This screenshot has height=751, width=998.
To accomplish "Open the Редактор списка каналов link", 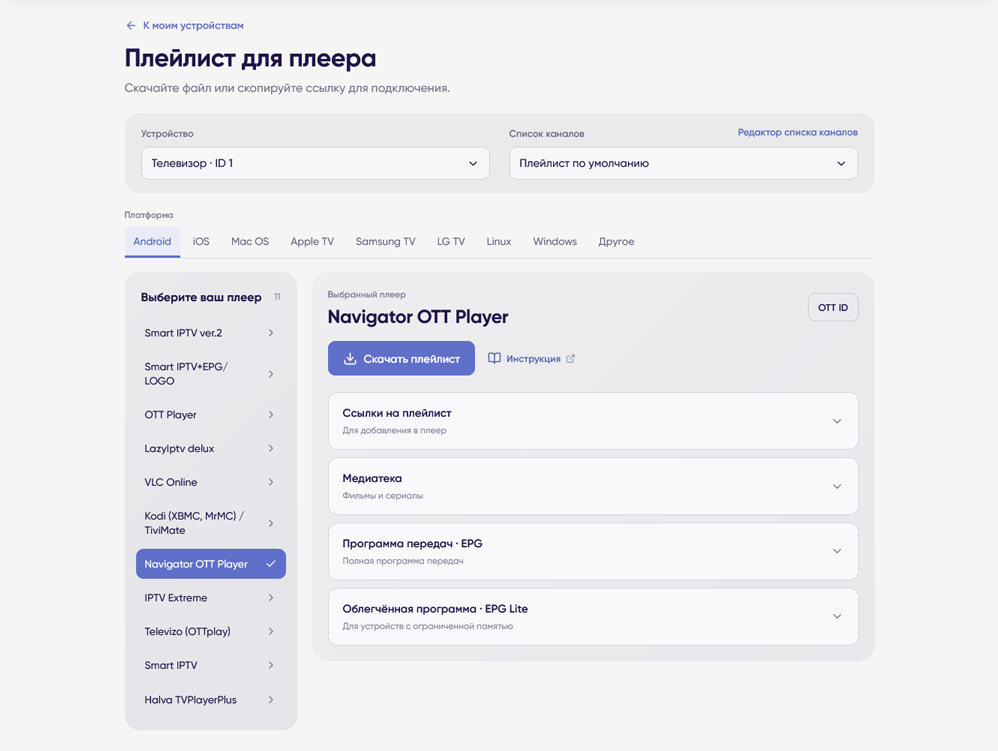I will click(798, 132).
